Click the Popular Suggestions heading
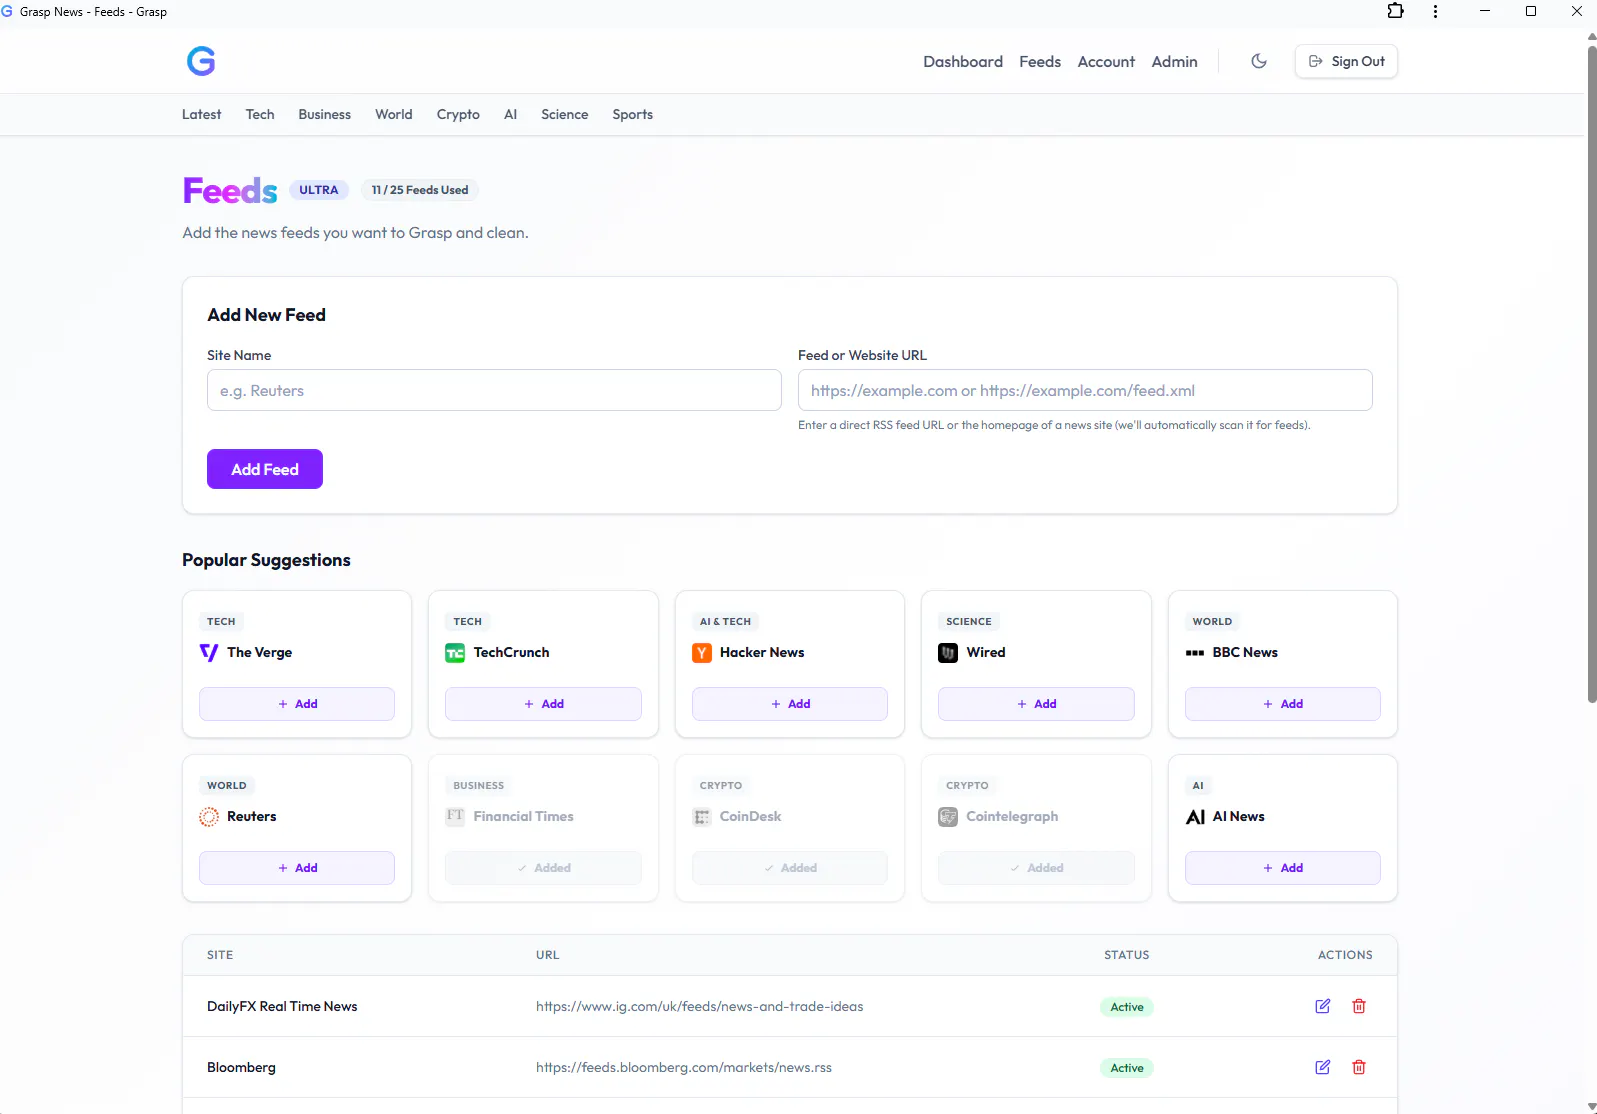1597x1114 pixels. click(x=266, y=560)
